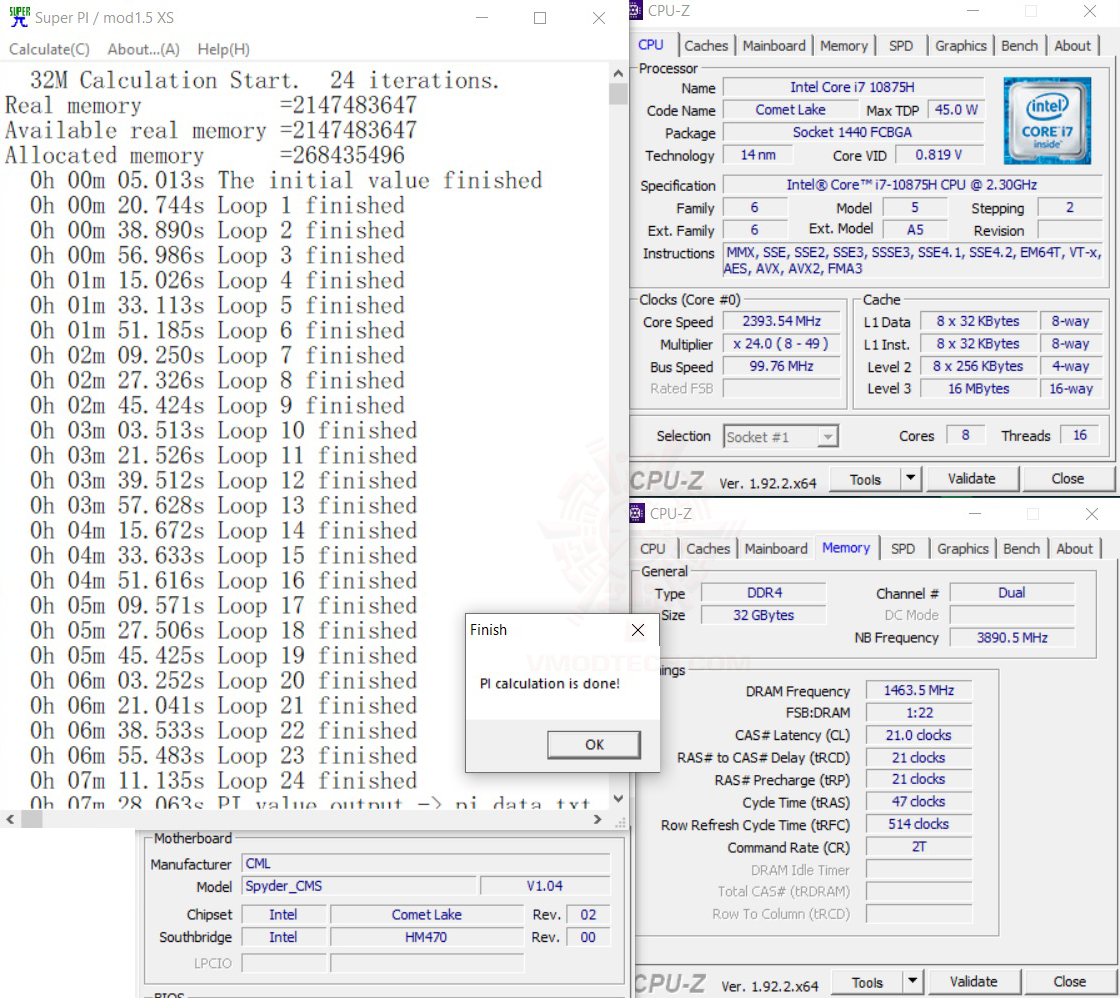The width and height of the screenshot is (1120, 998).
Task: Switch to Caches tab in top CPU-Z
Action: point(706,46)
